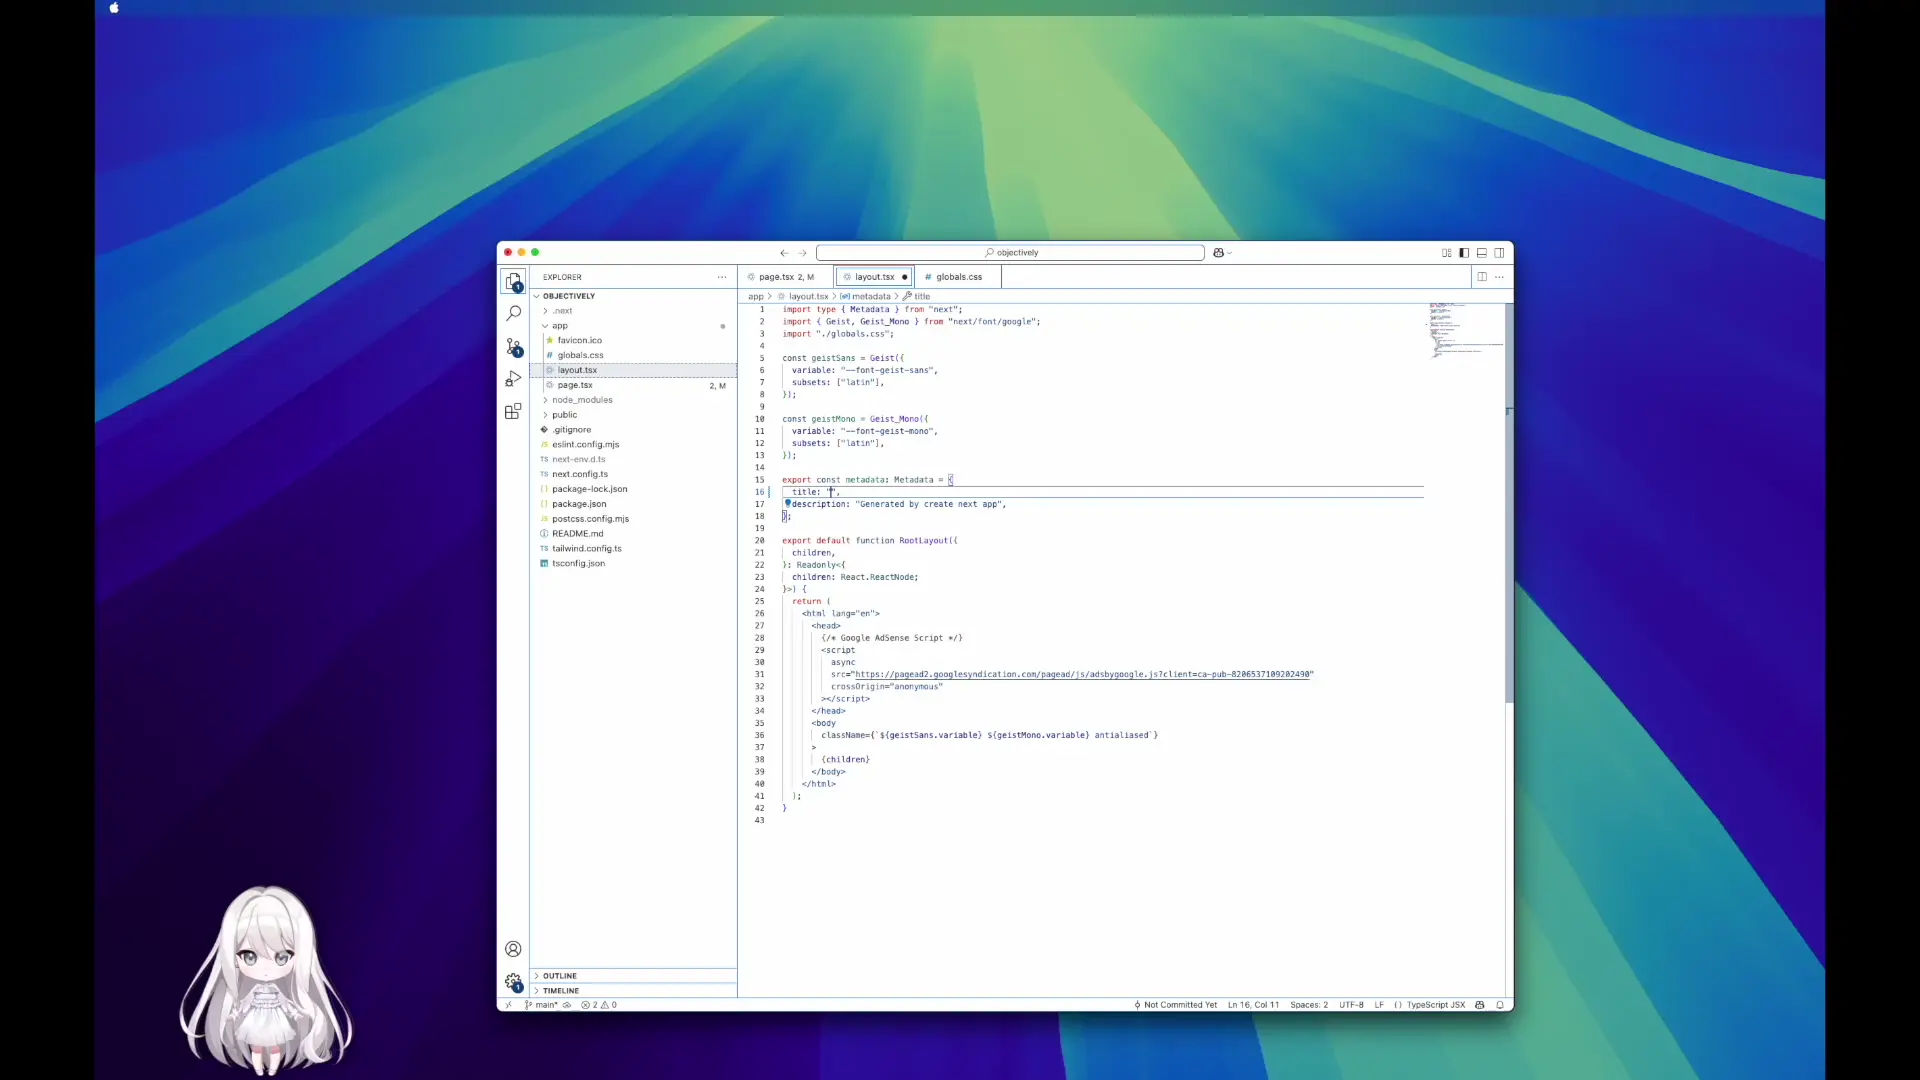Click the editor vertical scrollbar
The image size is (1920, 1080).
tap(1509, 503)
